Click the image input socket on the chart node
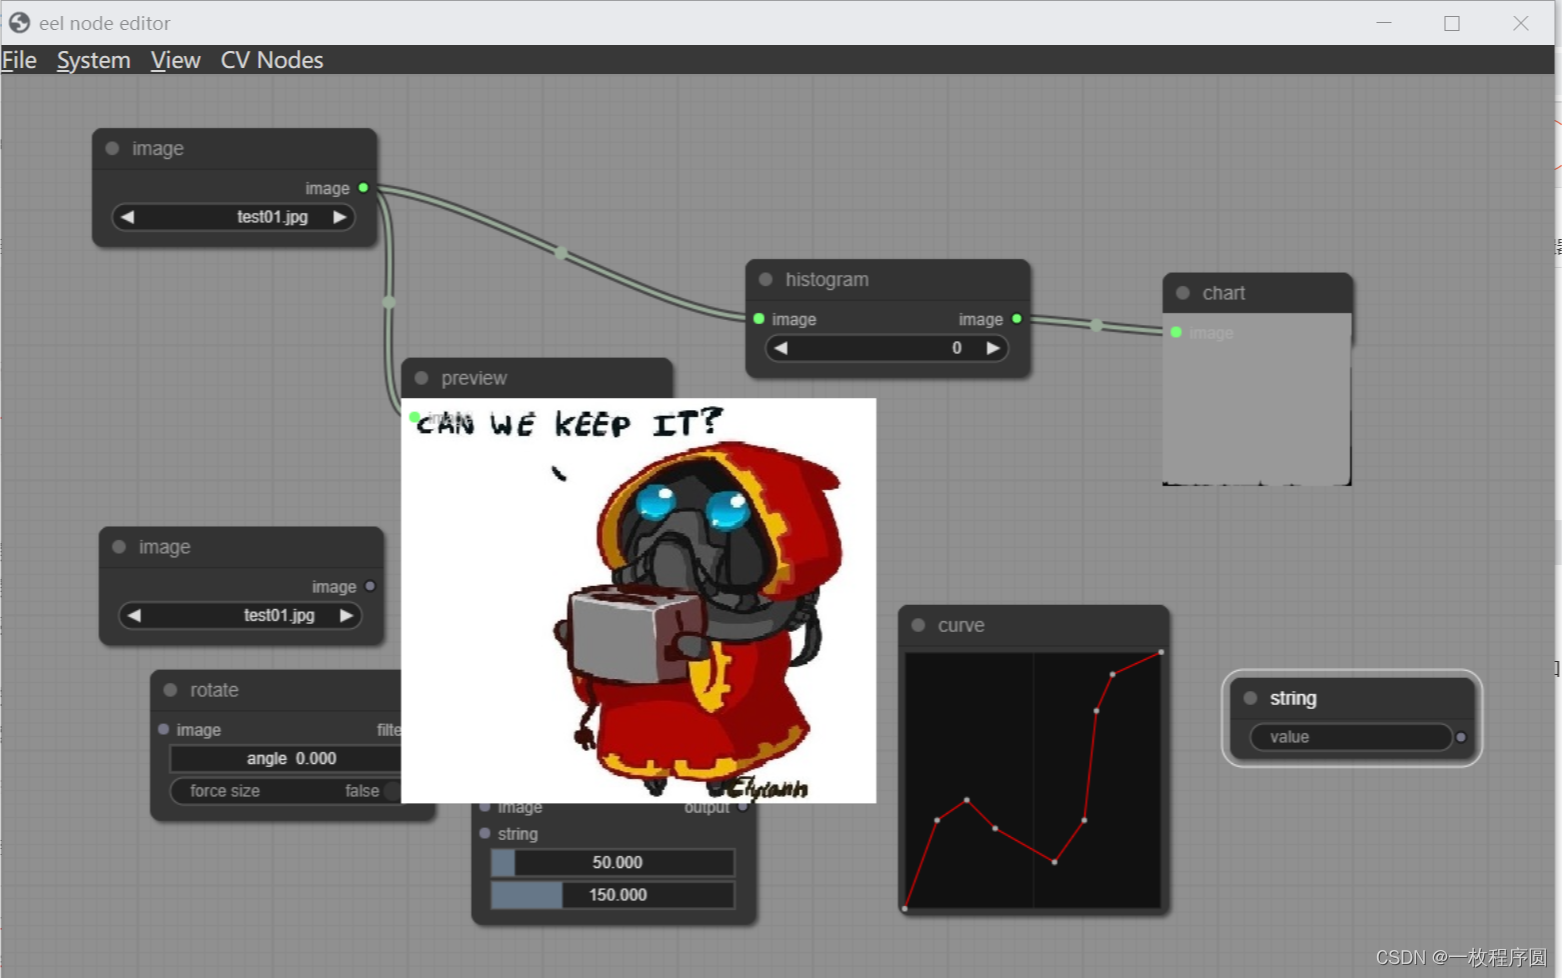This screenshot has height=978, width=1562. (1175, 332)
